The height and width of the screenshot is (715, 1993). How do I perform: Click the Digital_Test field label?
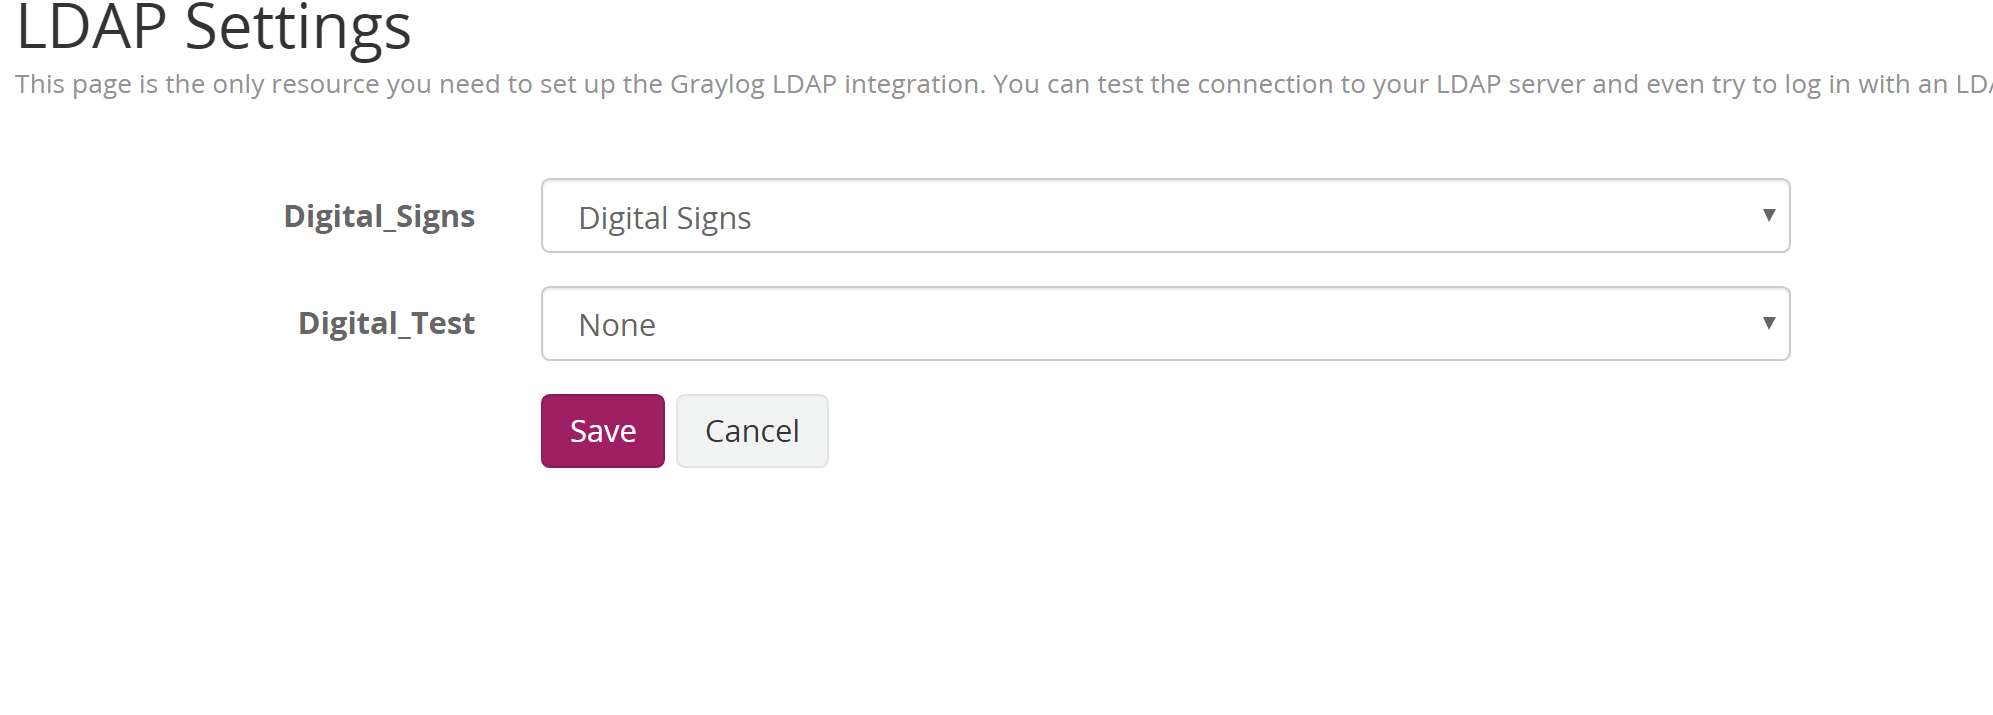tap(387, 323)
